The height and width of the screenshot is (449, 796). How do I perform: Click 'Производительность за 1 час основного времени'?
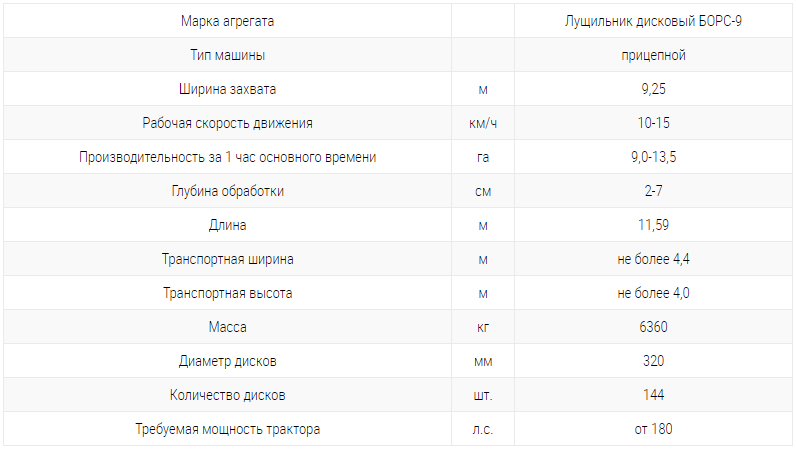[x=227, y=157]
